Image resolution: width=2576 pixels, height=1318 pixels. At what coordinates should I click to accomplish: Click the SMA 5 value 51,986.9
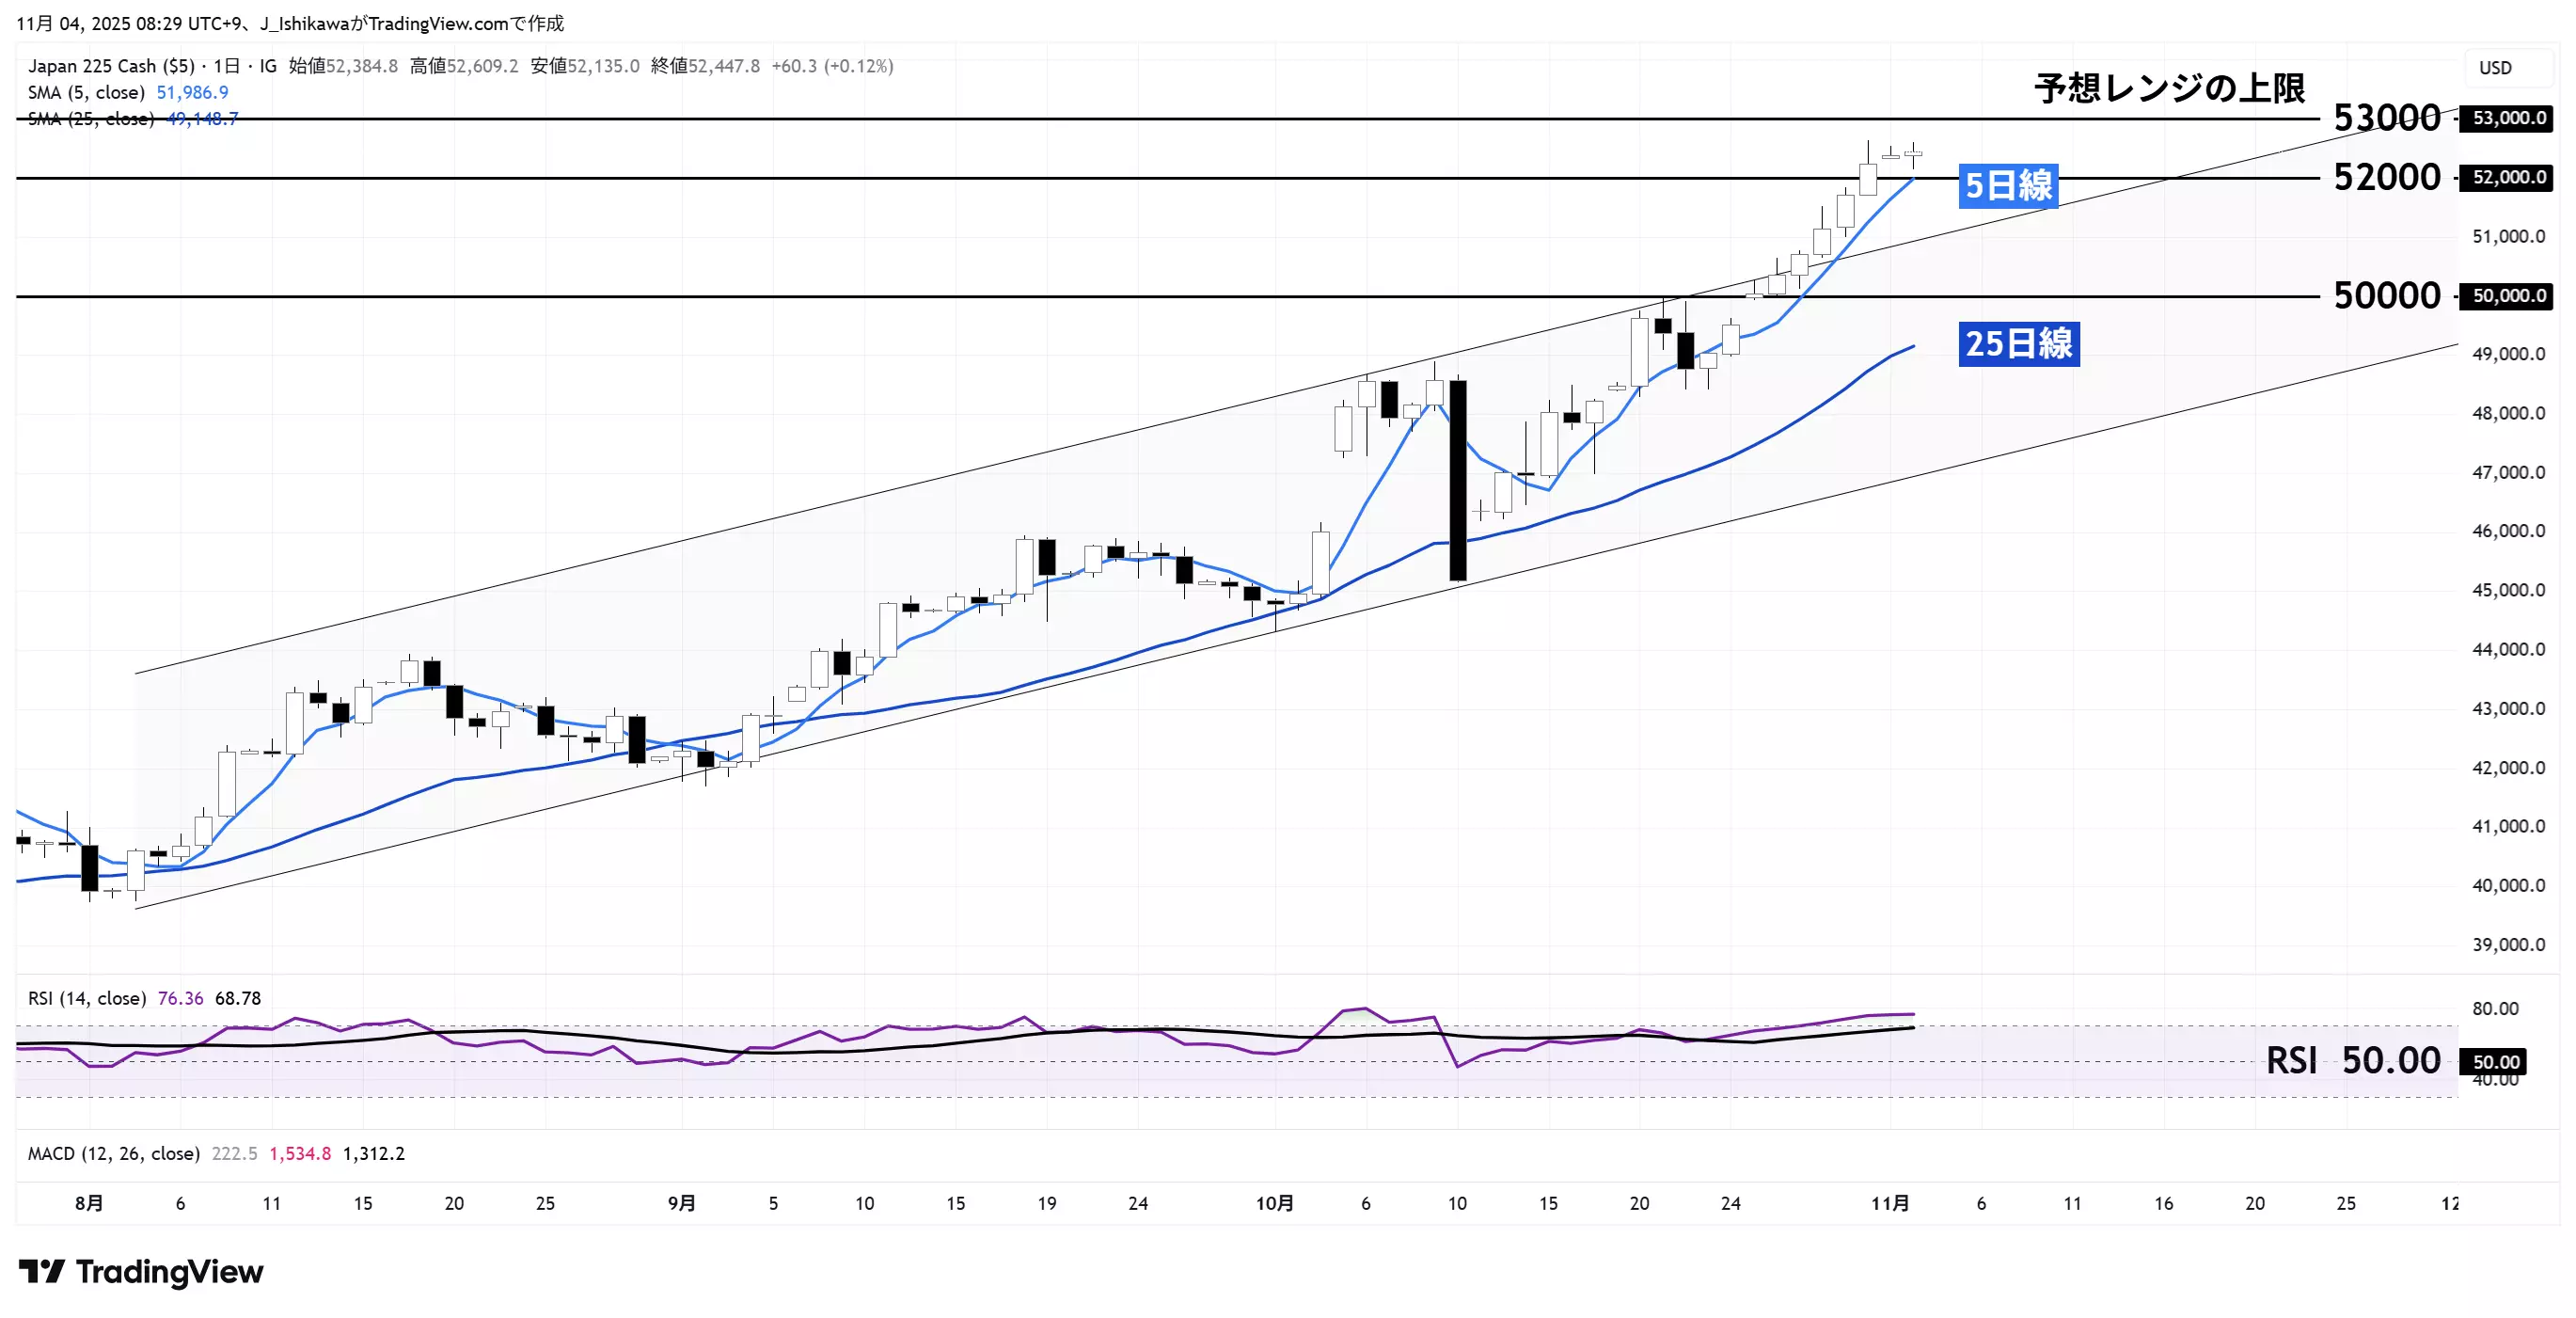pyautogui.click(x=192, y=92)
